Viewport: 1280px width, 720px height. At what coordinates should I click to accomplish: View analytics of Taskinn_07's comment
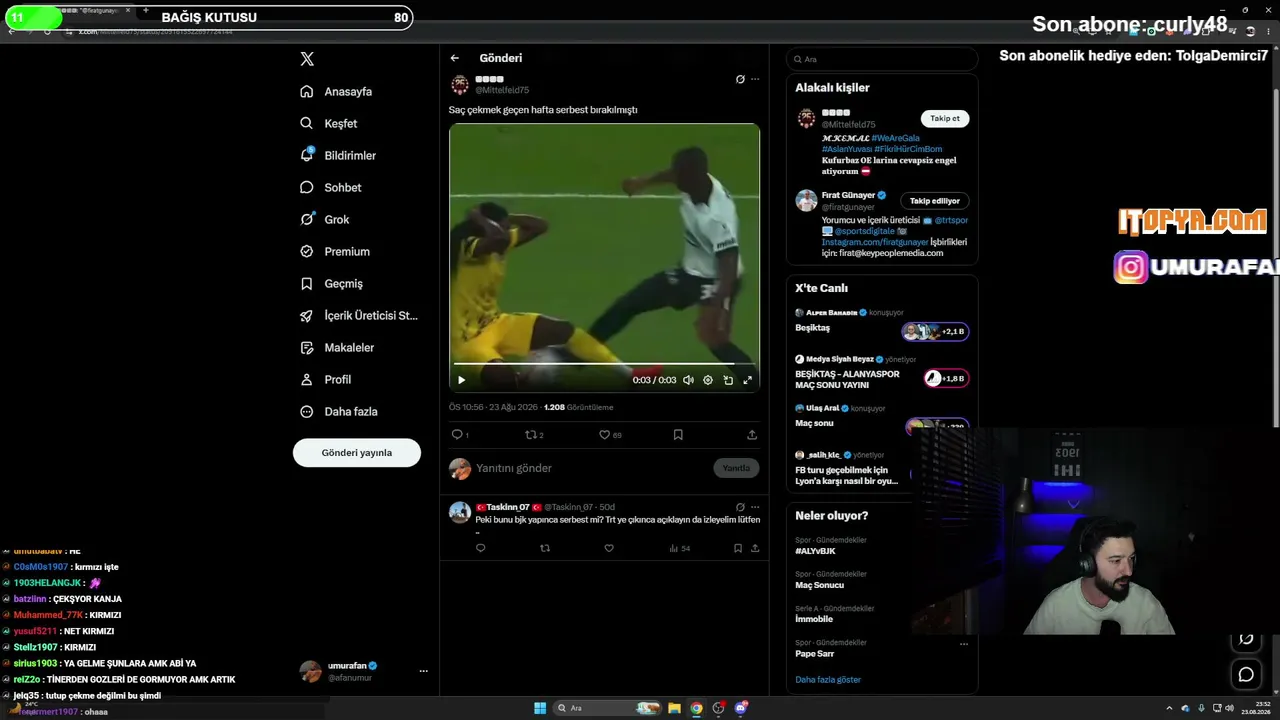(x=680, y=548)
